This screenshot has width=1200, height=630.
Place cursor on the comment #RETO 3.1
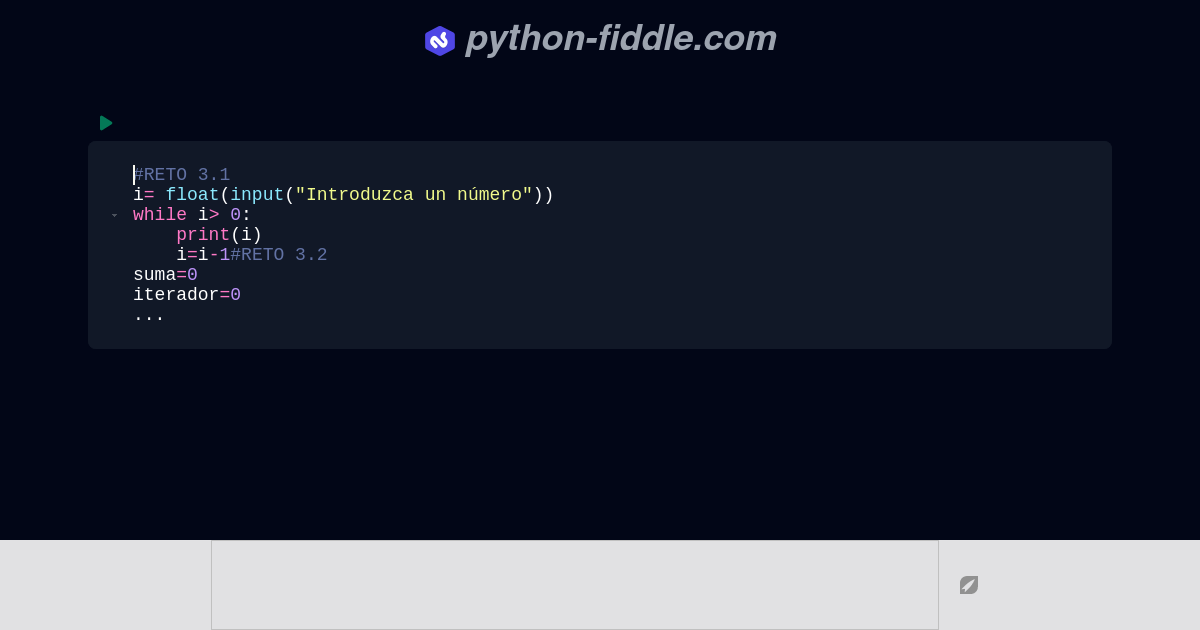click(182, 175)
